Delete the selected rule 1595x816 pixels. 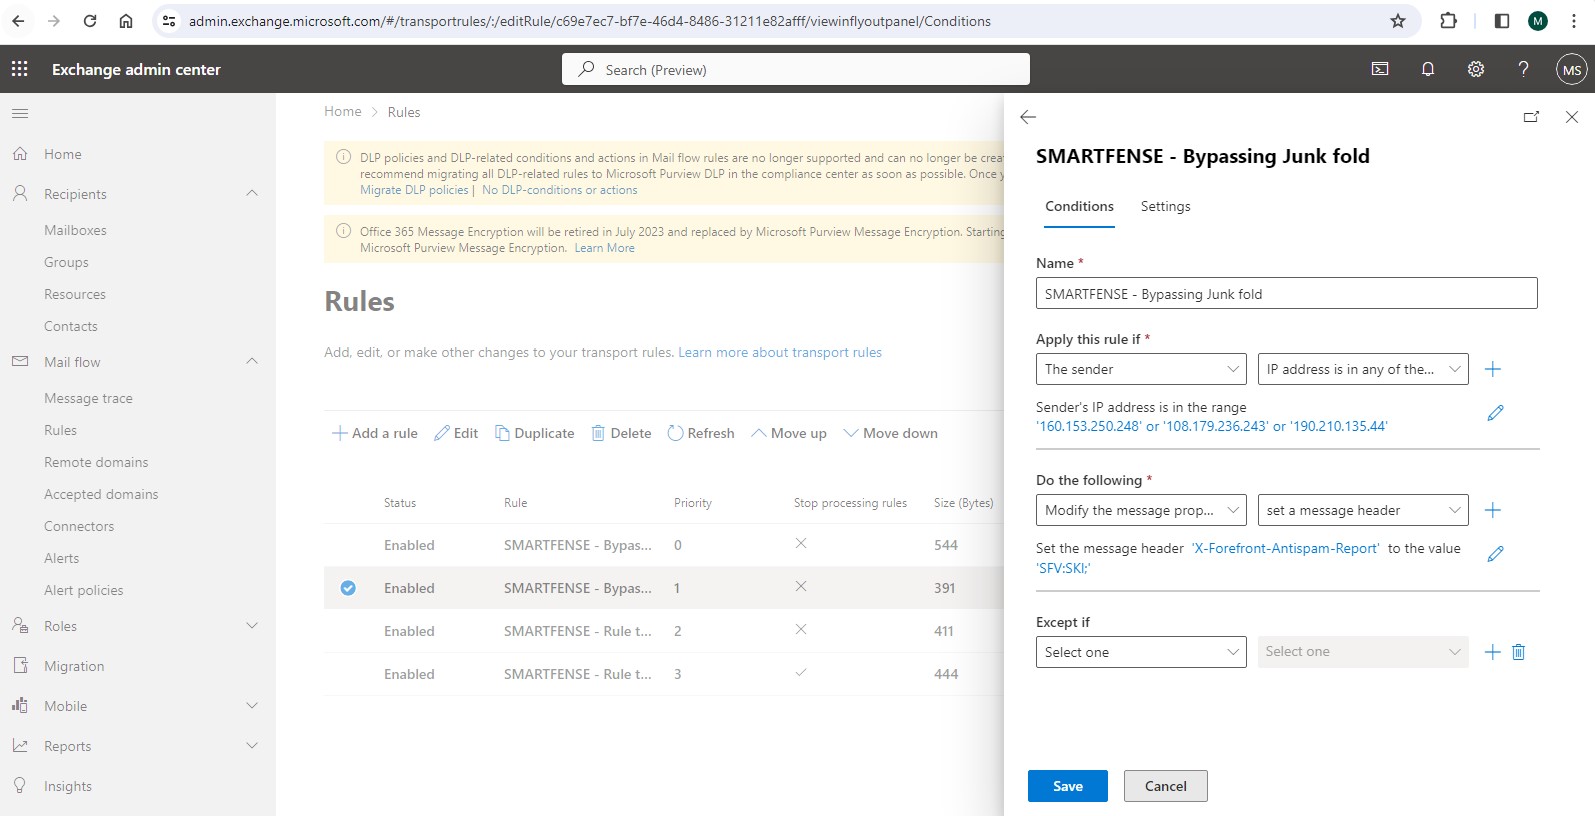click(621, 433)
